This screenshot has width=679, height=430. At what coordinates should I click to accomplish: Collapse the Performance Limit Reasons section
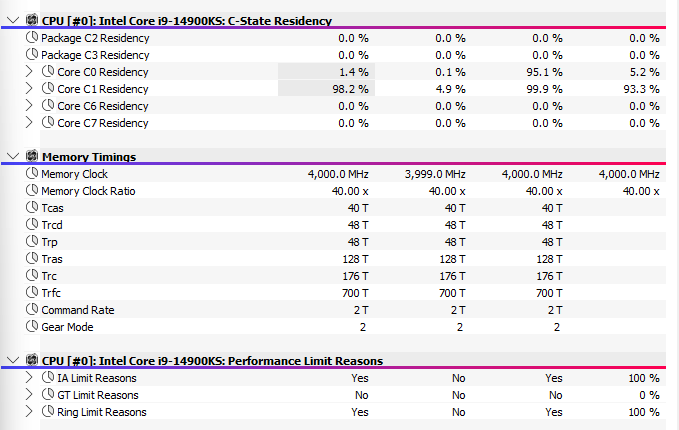(x=13, y=360)
